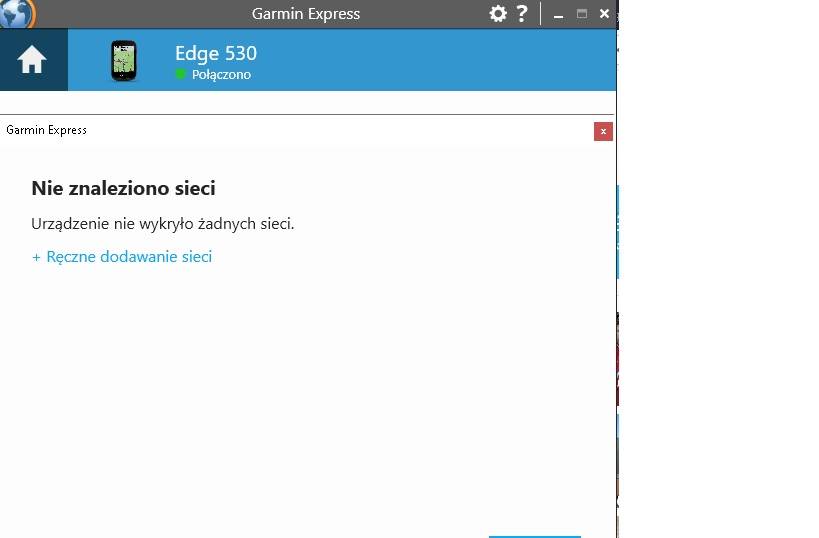Screen dimensions: 819x538
Task: Close the Garmin Express main window
Action: tap(604, 14)
